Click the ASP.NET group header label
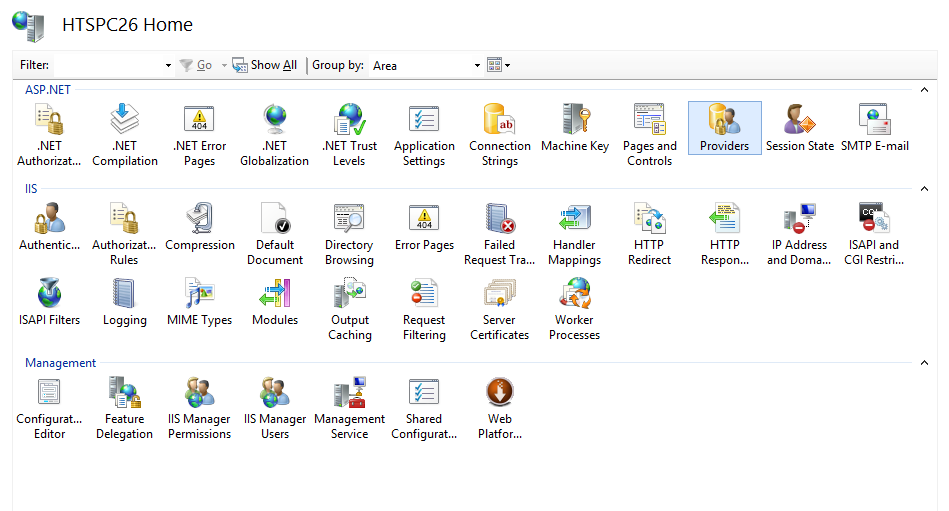 click(x=48, y=90)
